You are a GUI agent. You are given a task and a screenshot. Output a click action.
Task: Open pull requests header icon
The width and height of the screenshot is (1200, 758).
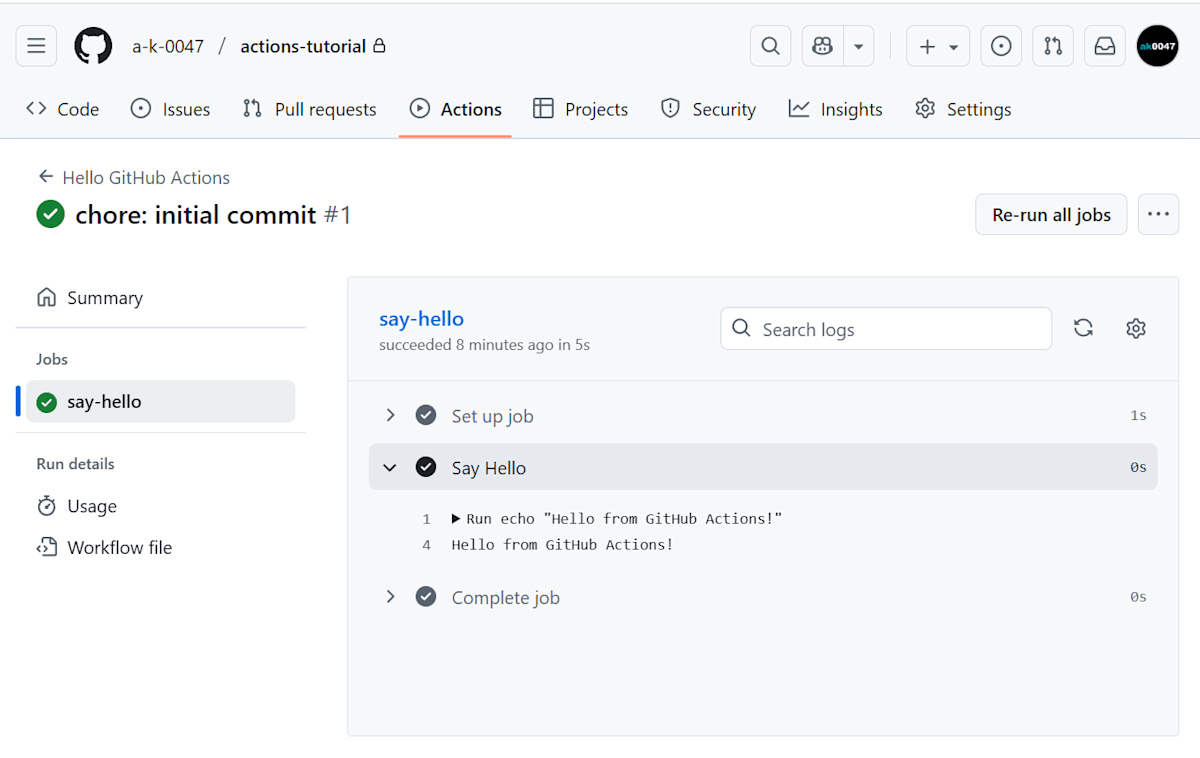[1053, 46]
